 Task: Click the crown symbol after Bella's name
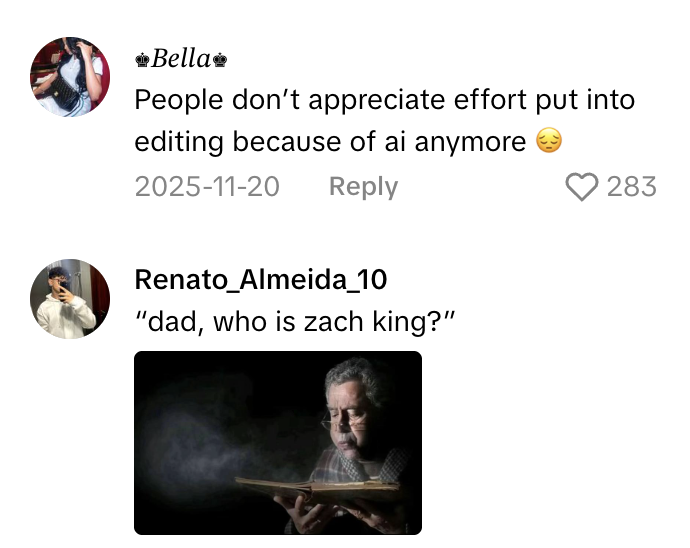click(x=220, y=60)
